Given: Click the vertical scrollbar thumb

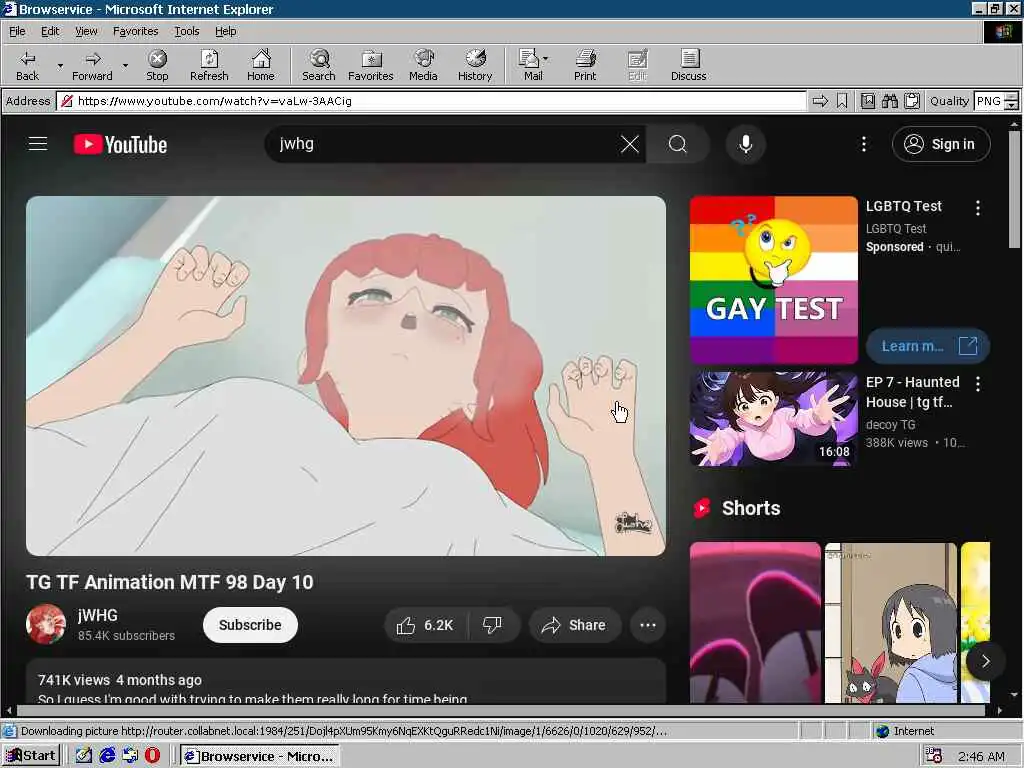Looking at the screenshot, I should coord(1014,189).
